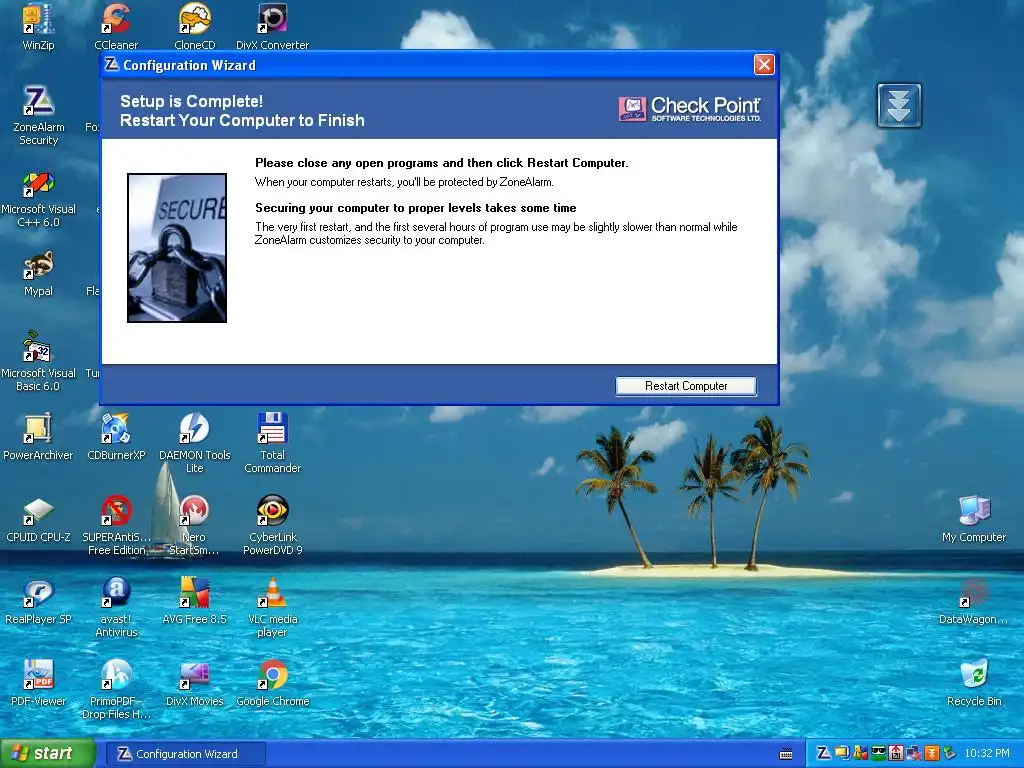1024x768 pixels.
Task: Select the AVG Free 8.5 icon
Action: click(195, 601)
